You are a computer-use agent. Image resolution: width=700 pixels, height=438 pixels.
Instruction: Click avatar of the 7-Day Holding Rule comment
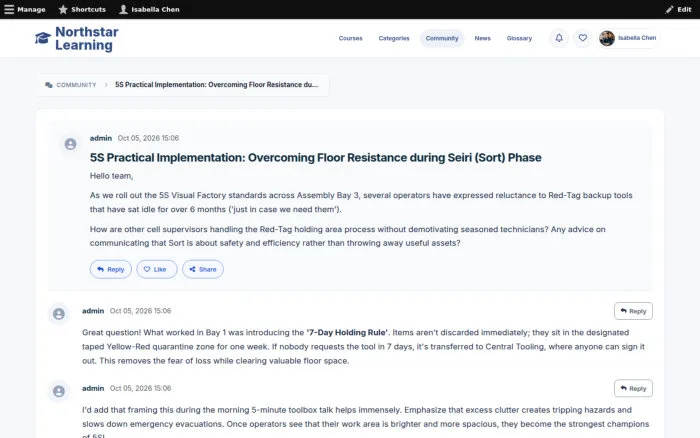tap(59, 314)
